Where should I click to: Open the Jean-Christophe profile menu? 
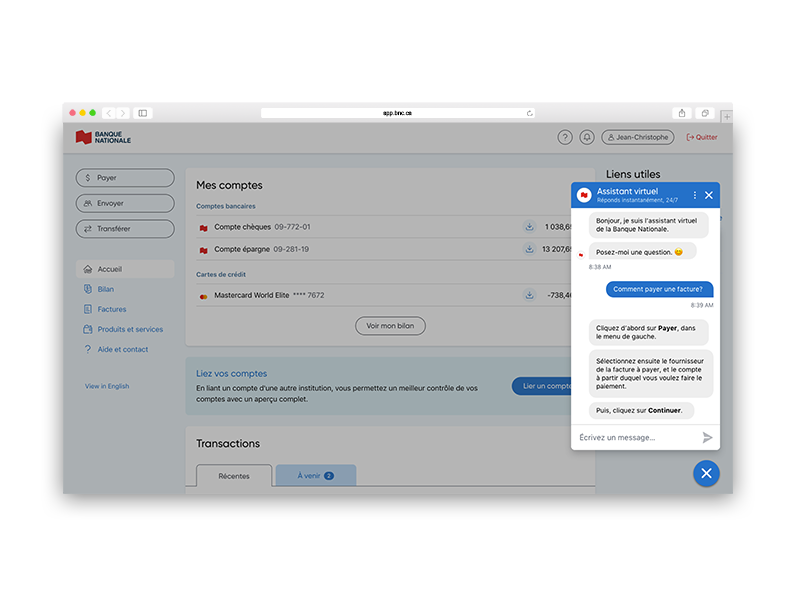point(638,138)
